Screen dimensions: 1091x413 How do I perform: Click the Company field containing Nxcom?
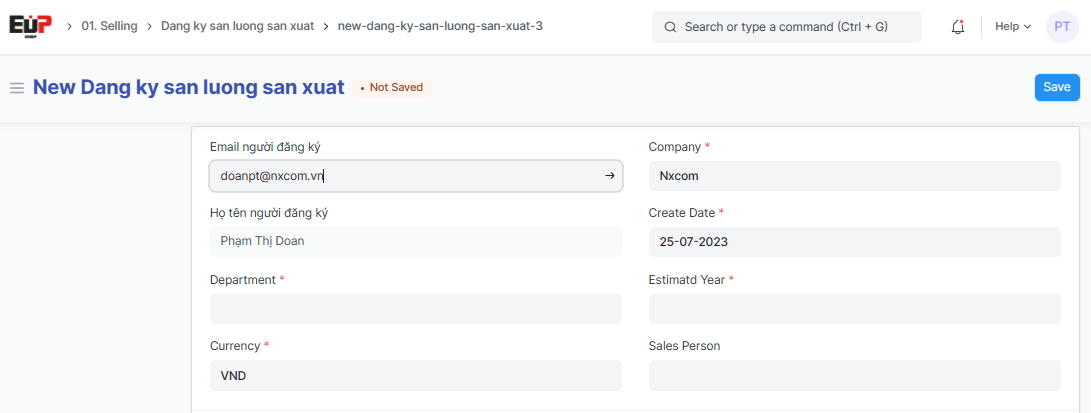pyautogui.click(x=854, y=176)
